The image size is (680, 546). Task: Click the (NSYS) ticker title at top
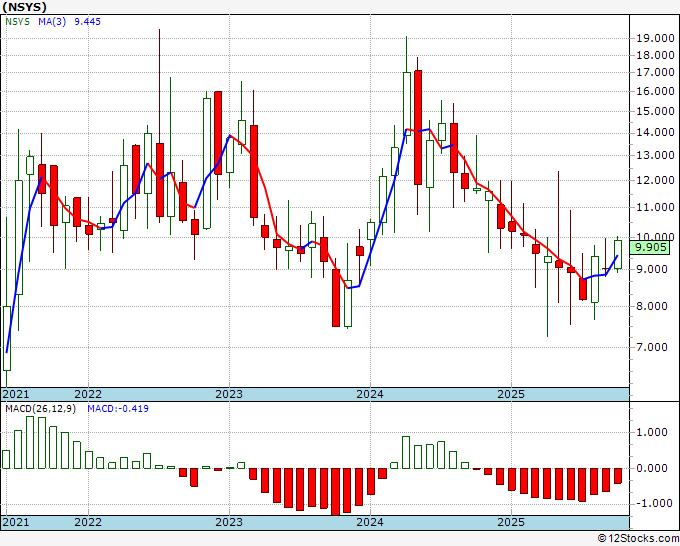click(x=26, y=6)
